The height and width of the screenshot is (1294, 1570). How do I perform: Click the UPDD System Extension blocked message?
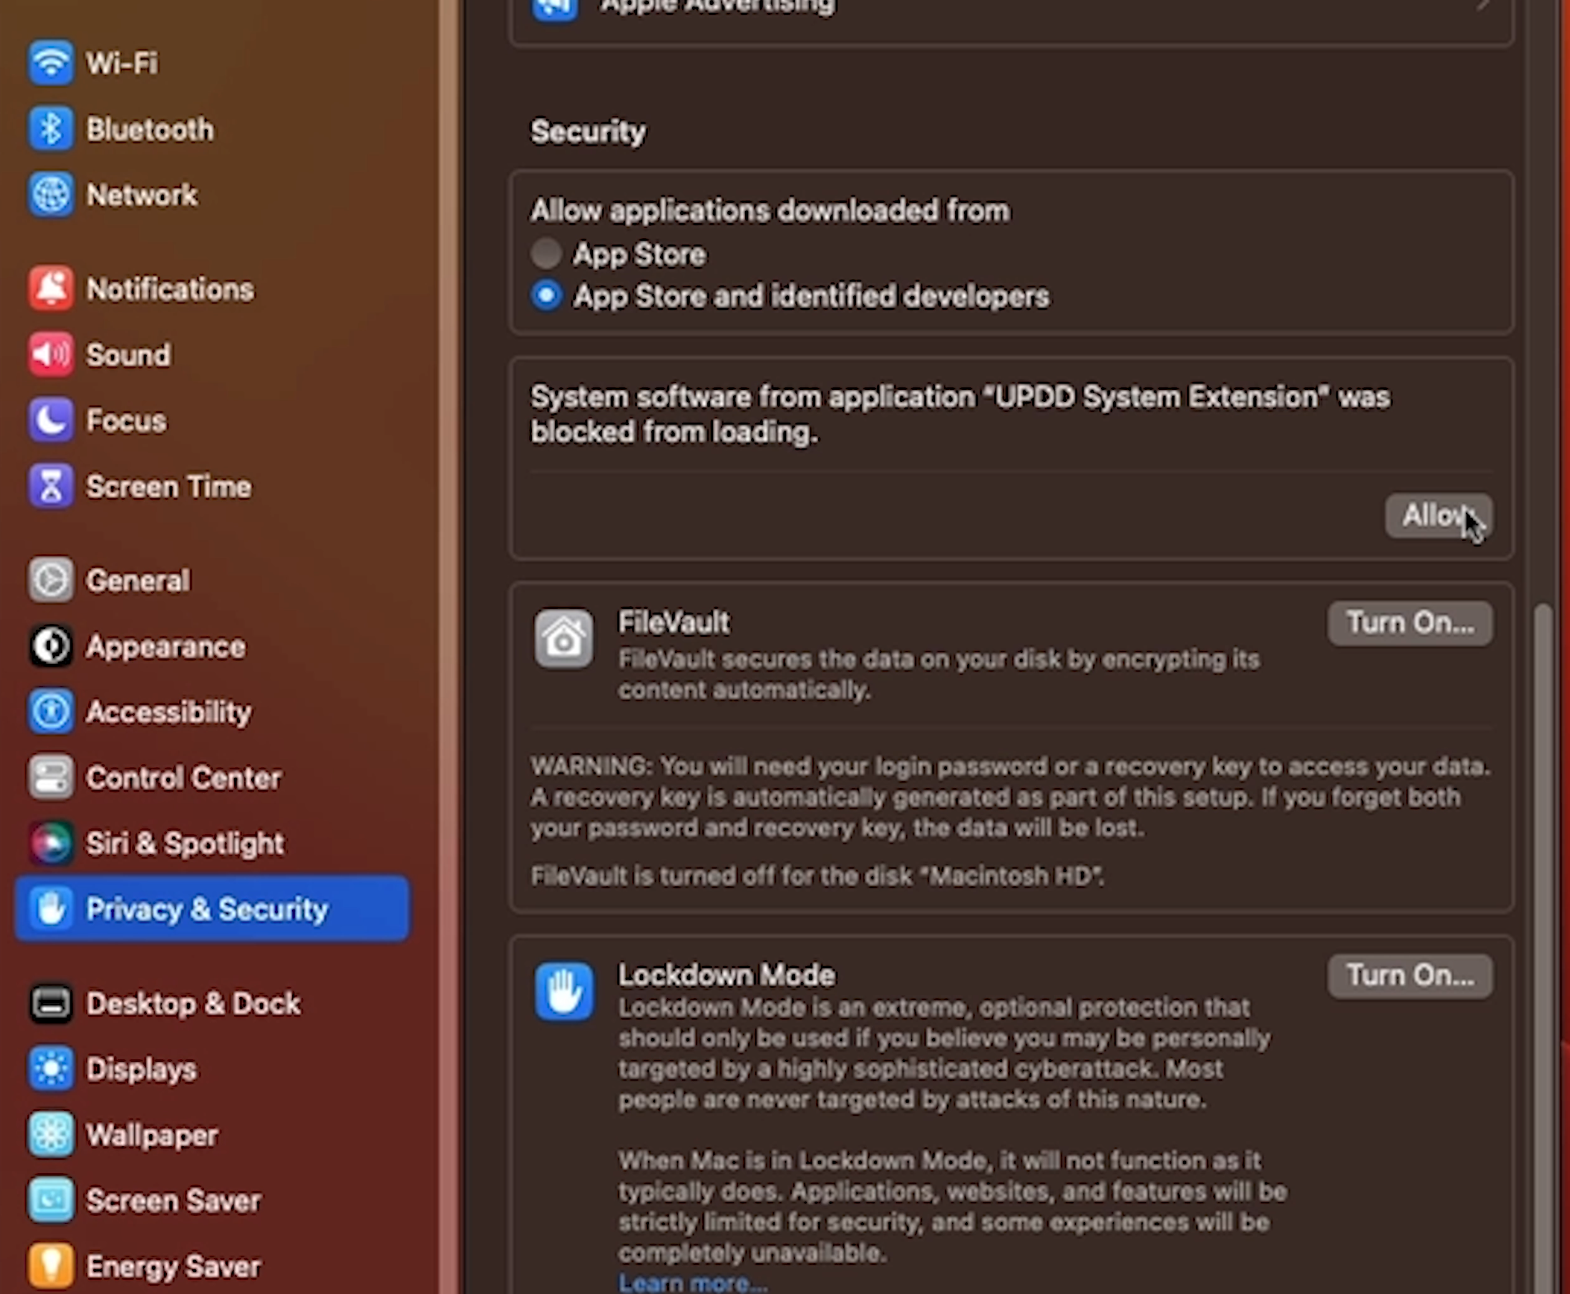tap(960, 414)
